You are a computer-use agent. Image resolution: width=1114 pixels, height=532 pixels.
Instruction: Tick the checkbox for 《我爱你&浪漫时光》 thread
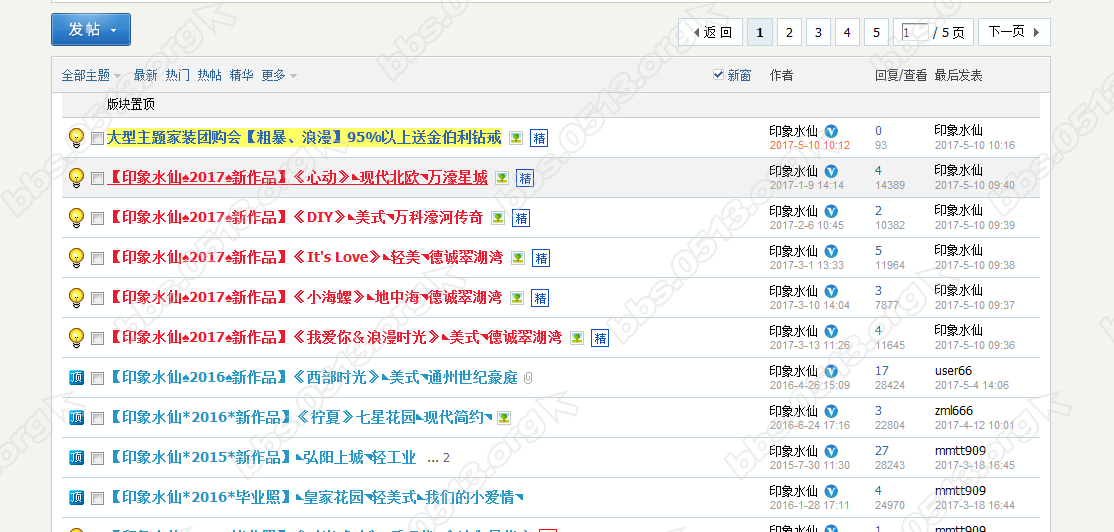[97, 338]
